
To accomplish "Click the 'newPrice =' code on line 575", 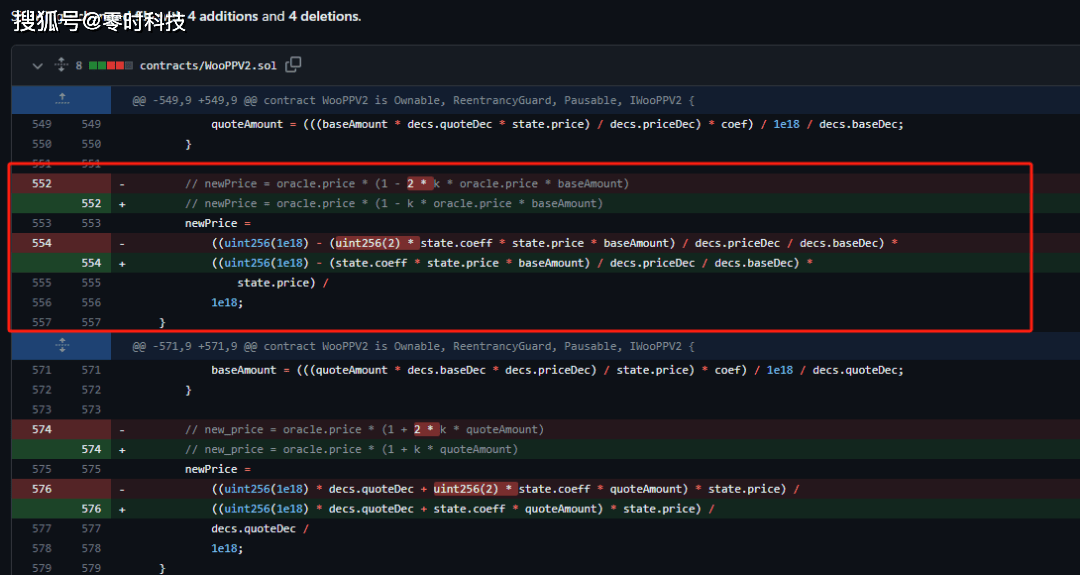I will click(218, 469).
